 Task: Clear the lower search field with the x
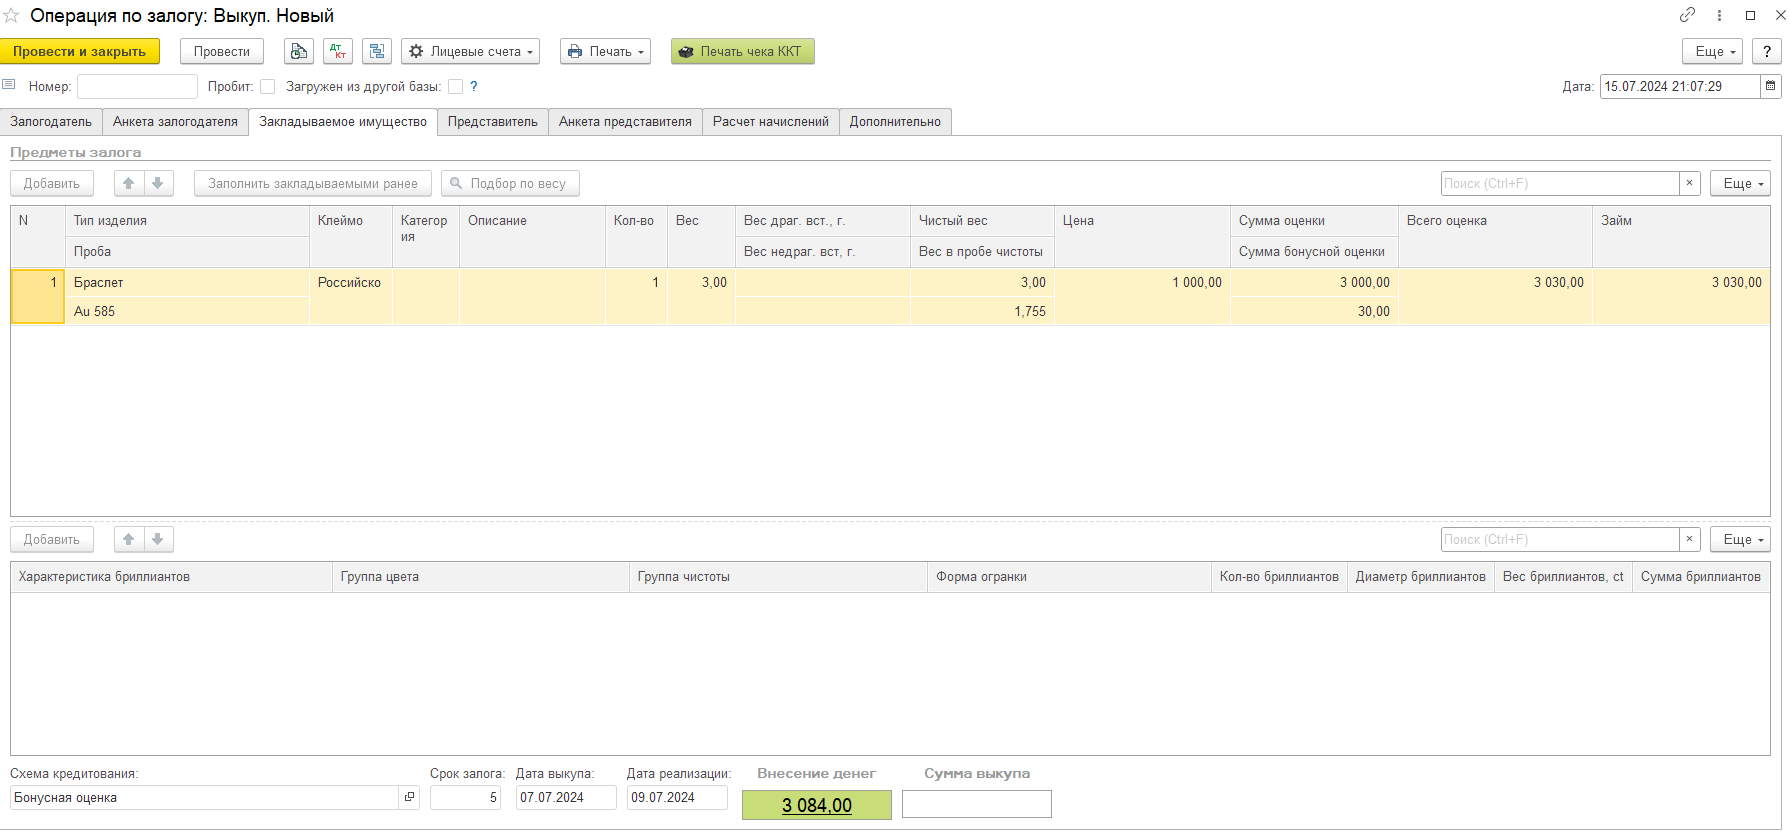coord(1690,539)
